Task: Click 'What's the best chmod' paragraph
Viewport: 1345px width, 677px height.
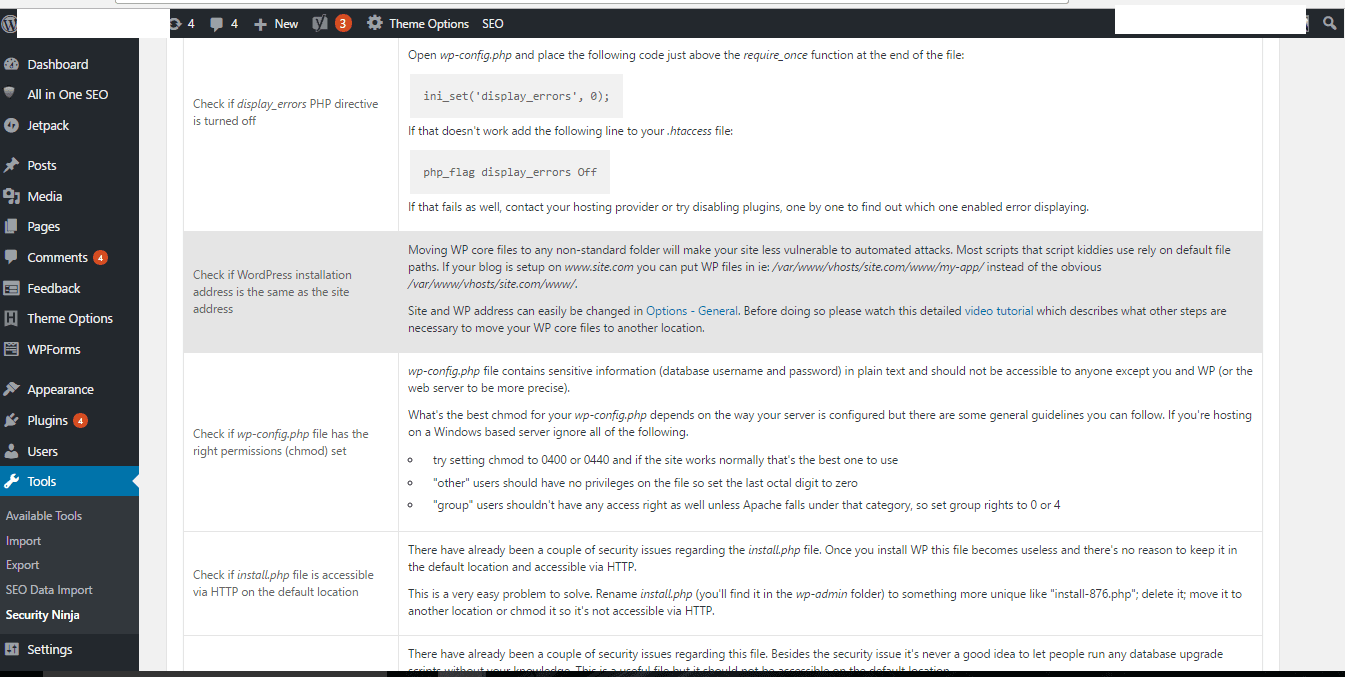Action: coord(829,424)
